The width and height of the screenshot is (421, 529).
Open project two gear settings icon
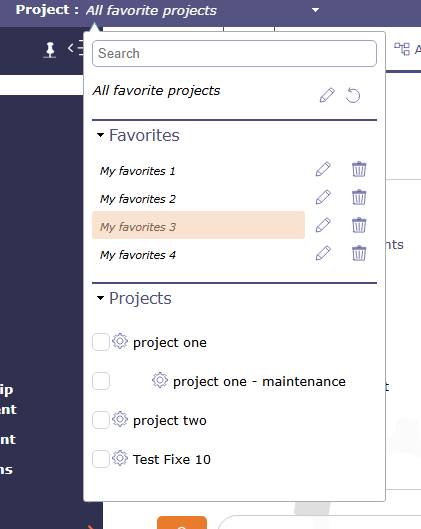click(120, 419)
